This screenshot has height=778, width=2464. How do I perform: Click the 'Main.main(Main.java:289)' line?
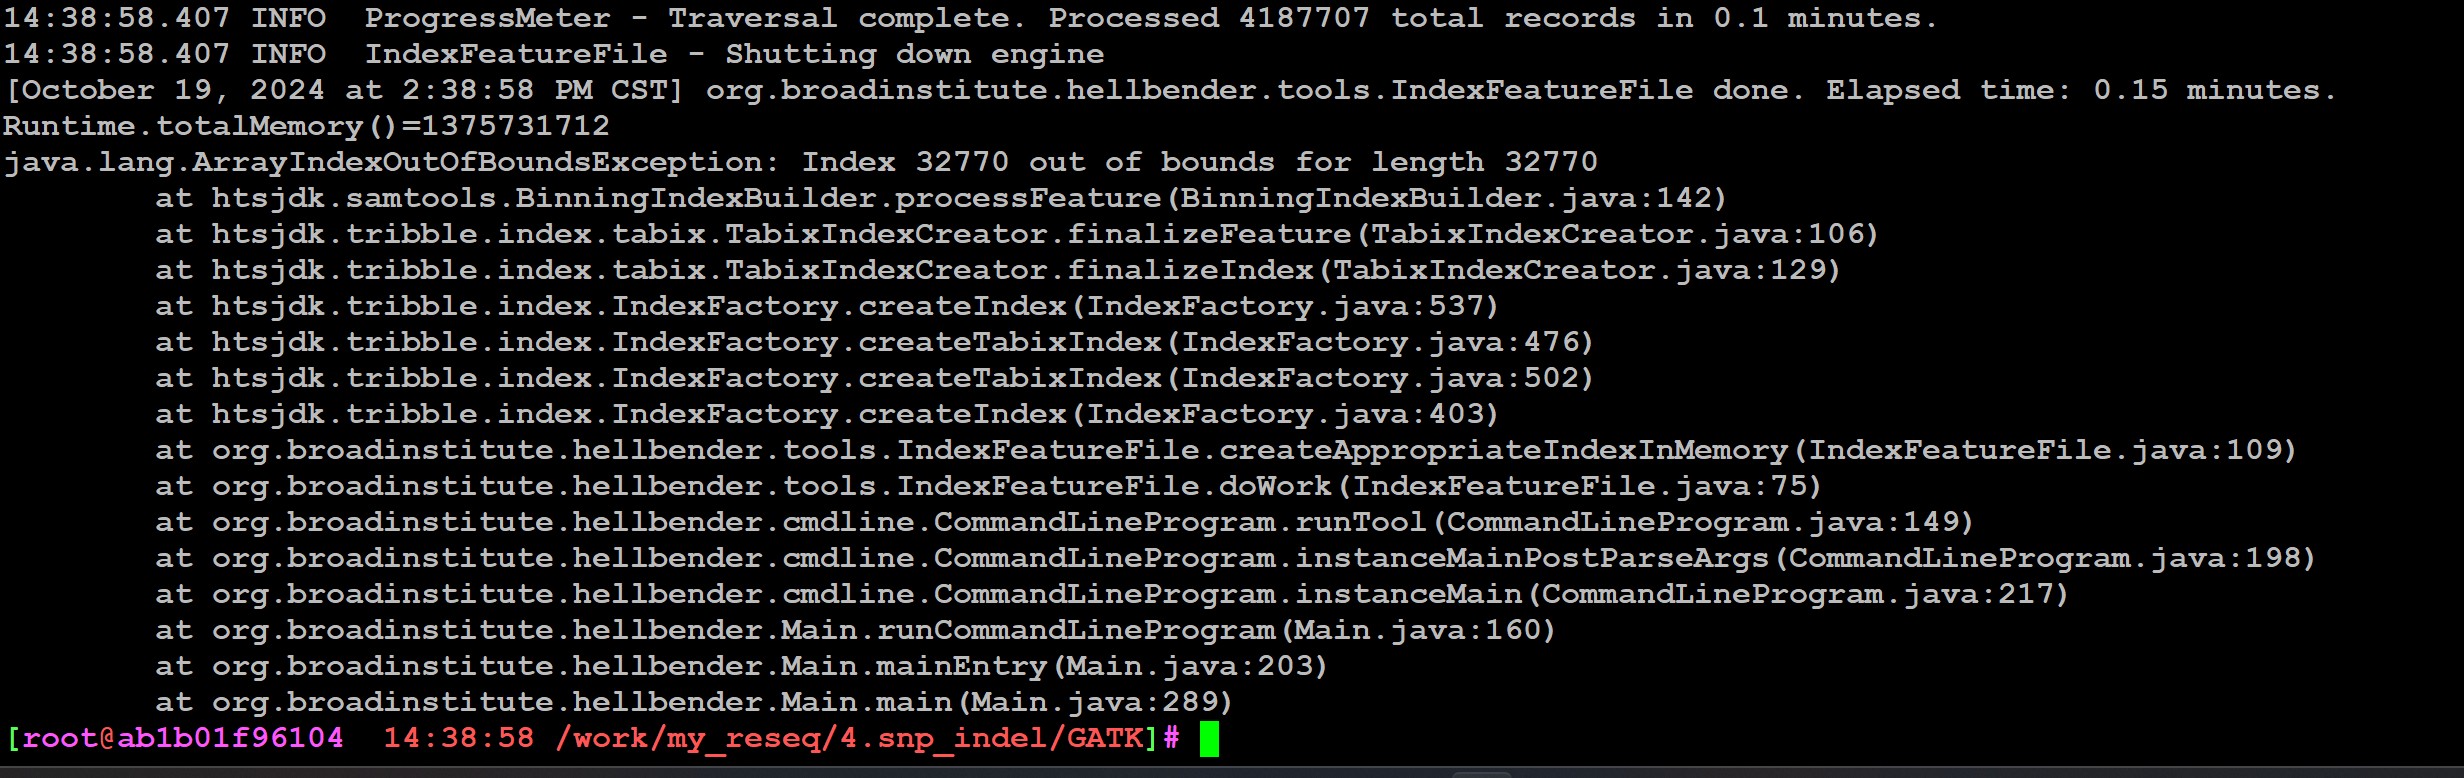[x=694, y=702]
